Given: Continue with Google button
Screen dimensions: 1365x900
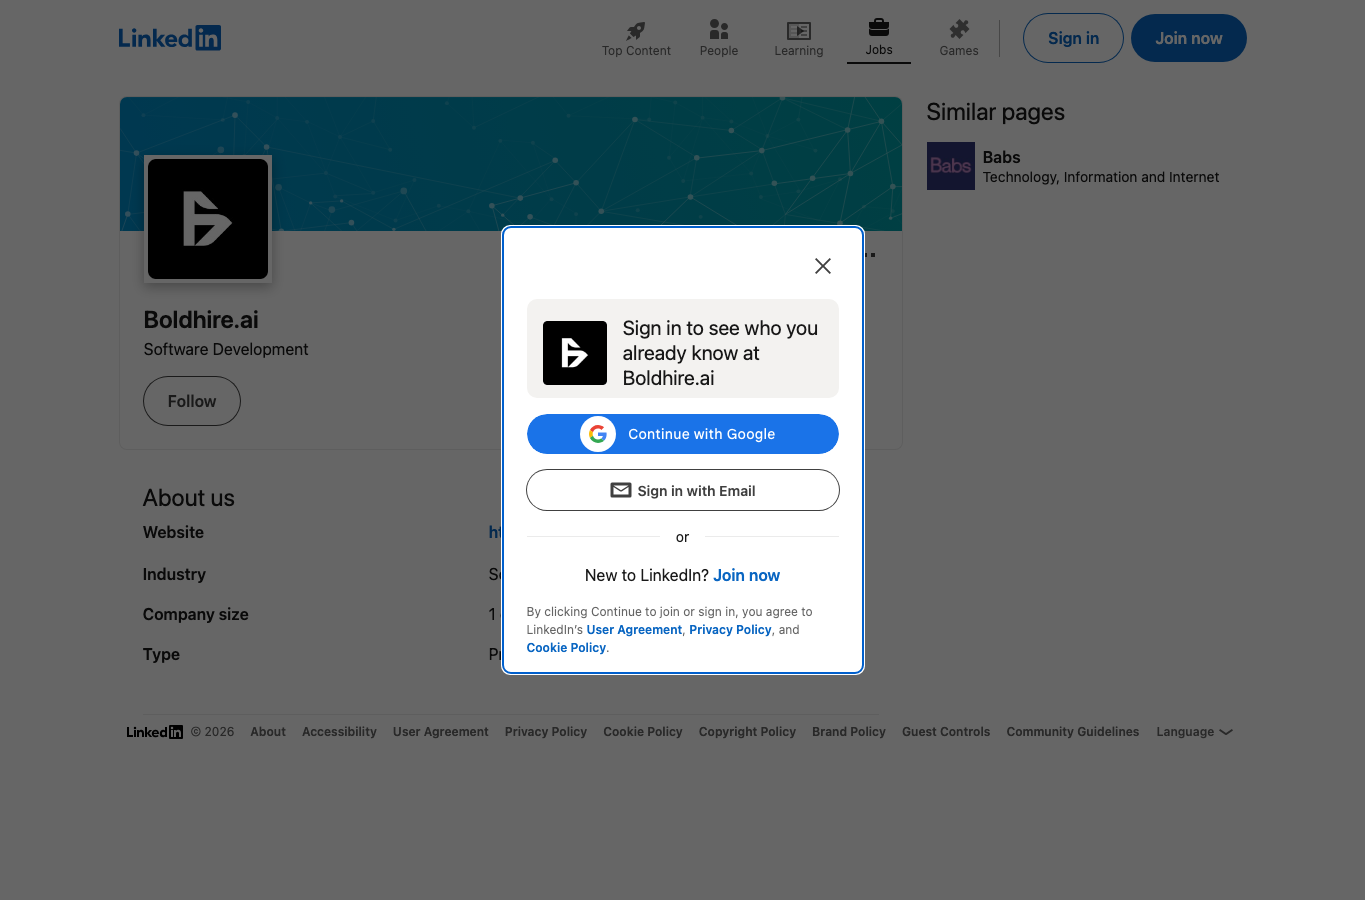Looking at the screenshot, I should (x=683, y=434).
